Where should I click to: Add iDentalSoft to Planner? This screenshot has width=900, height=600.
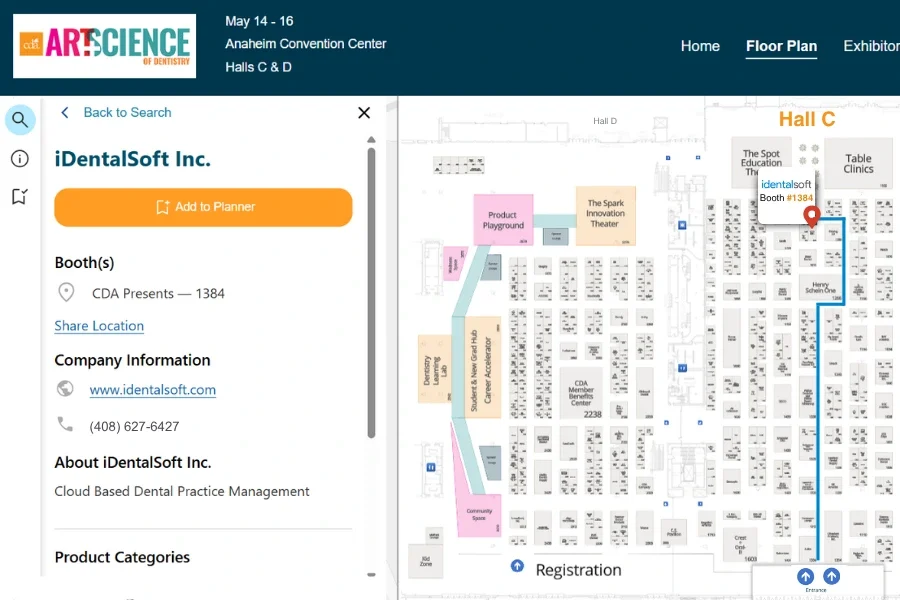click(203, 207)
